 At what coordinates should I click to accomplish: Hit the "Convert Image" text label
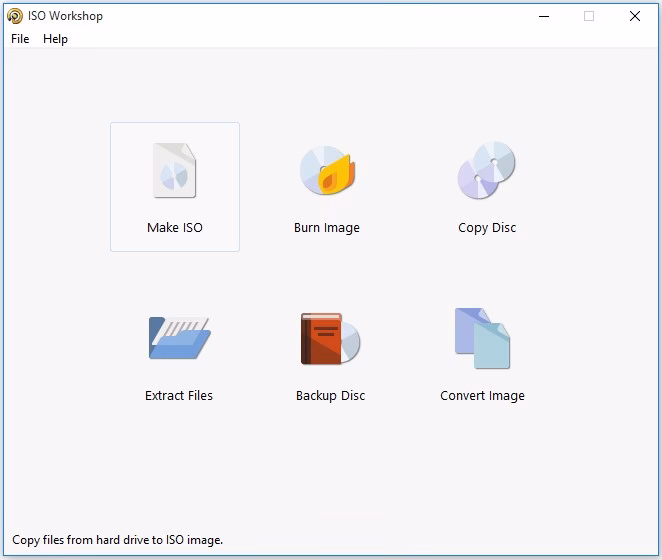pyautogui.click(x=482, y=396)
